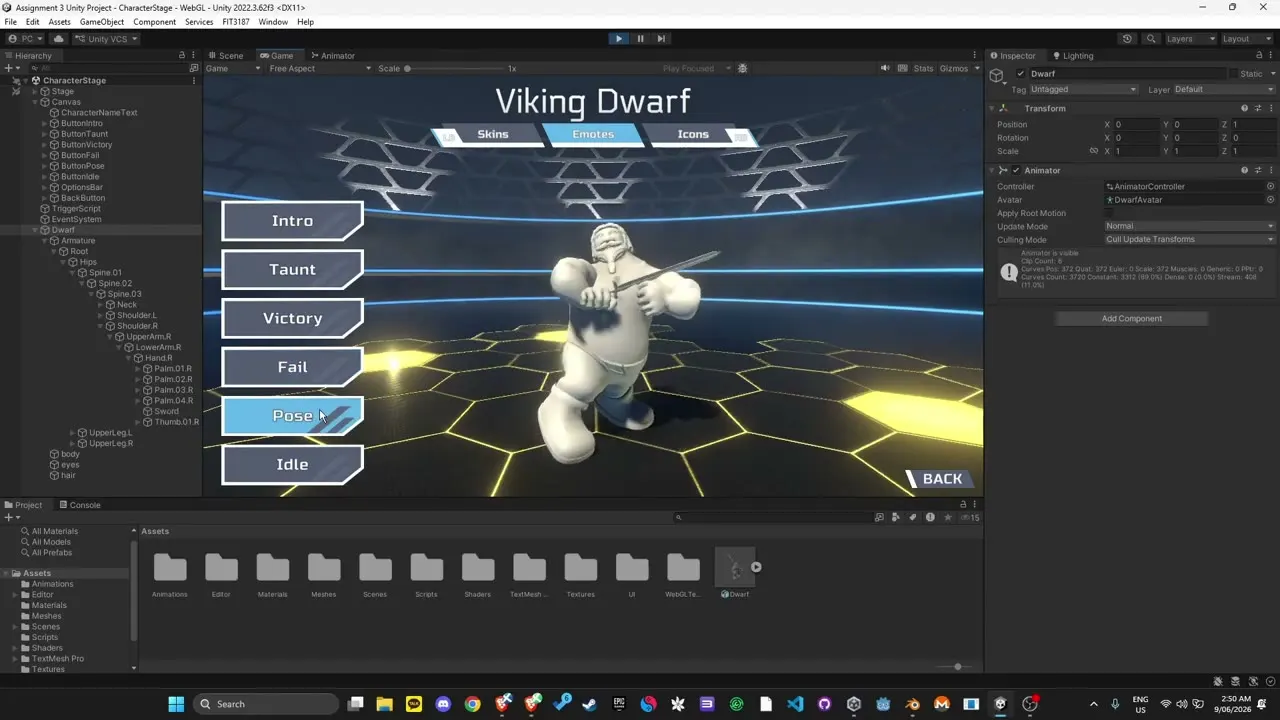This screenshot has height=720, width=1280.
Task: Click the Hierarchy panel lock icon
Action: [x=181, y=56]
